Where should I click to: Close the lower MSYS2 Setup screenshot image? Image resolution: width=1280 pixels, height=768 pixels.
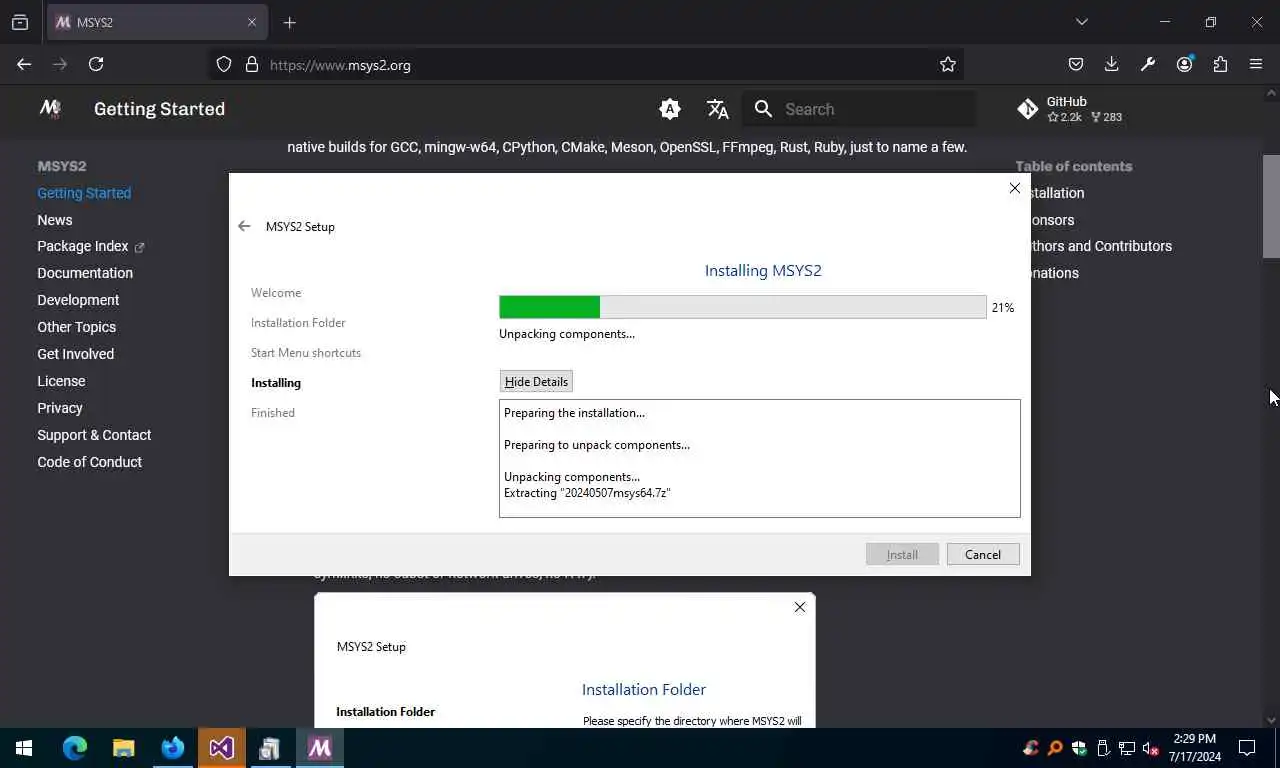799,607
